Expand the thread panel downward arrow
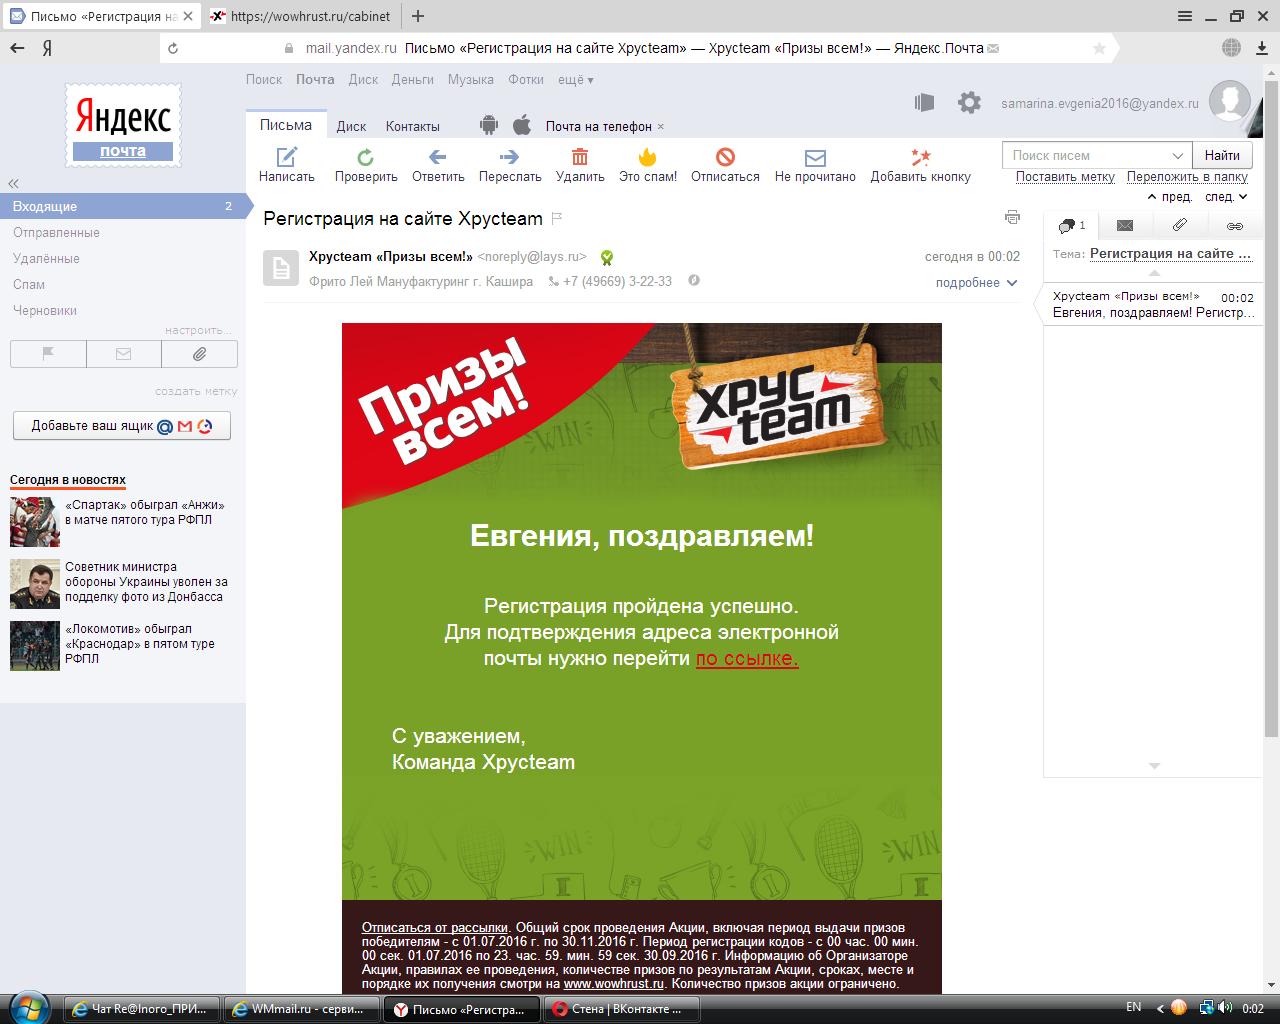Viewport: 1280px width, 1024px height. (1154, 766)
